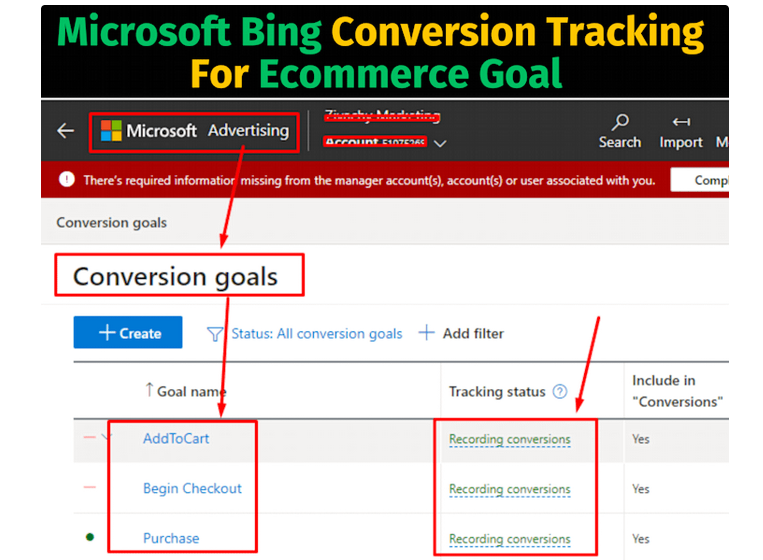Expand the account selector chevron
Image resolution: width=763 pixels, height=560 pixels.
click(x=440, y=144)
